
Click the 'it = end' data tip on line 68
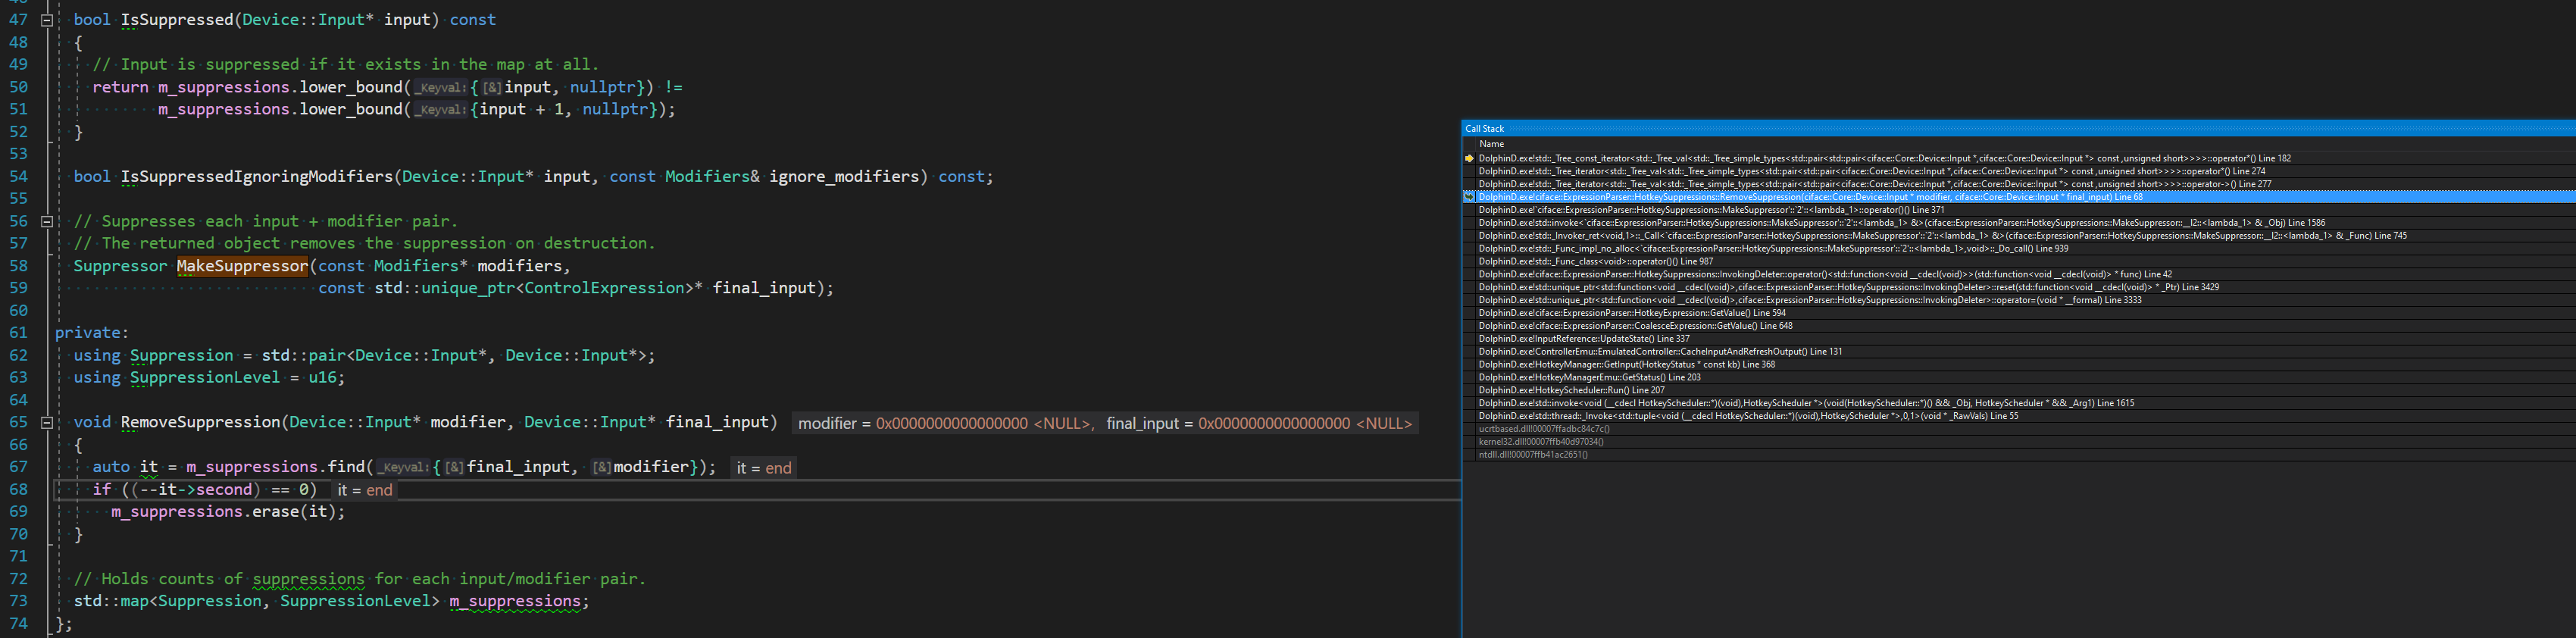[365, 490]
